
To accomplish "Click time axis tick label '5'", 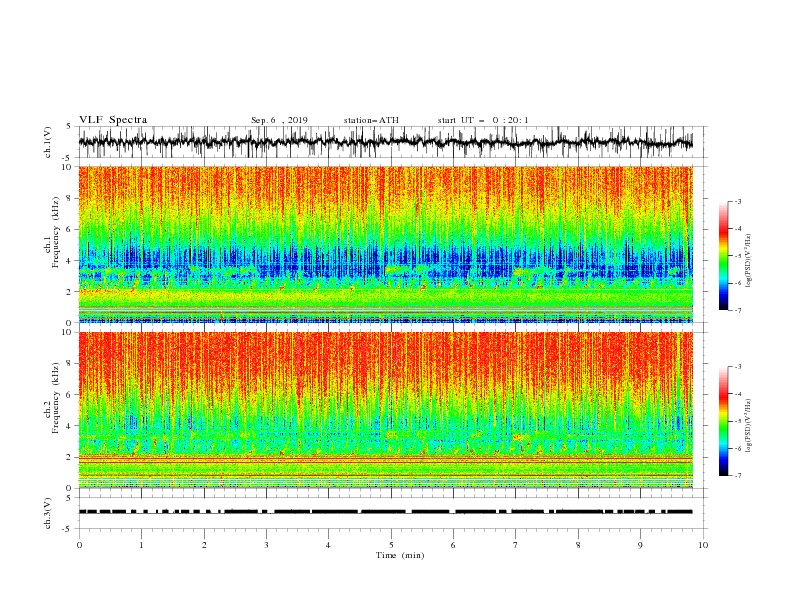I will point(391,545).
